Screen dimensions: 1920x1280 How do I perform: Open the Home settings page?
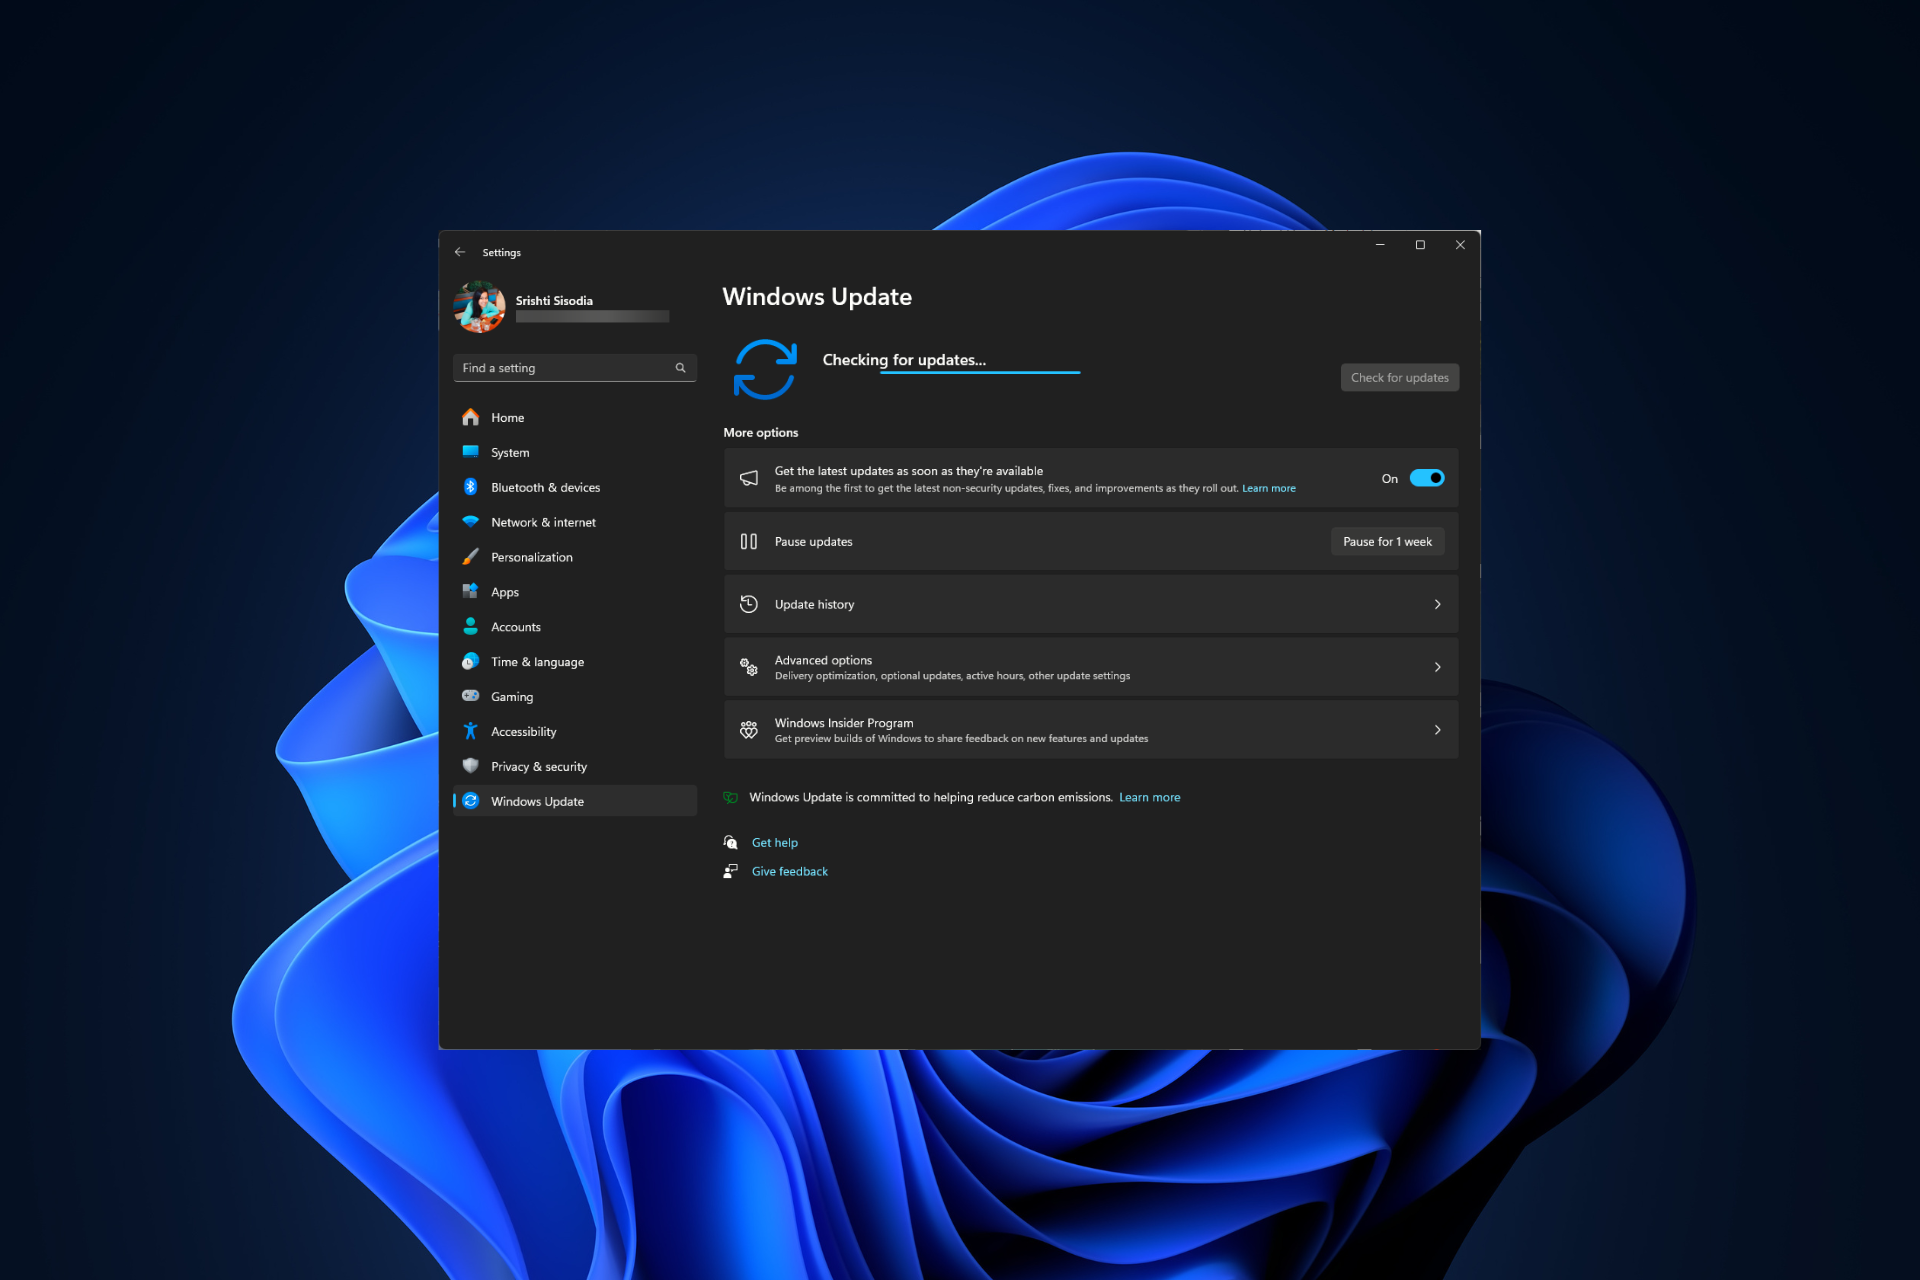click(575, 417)
